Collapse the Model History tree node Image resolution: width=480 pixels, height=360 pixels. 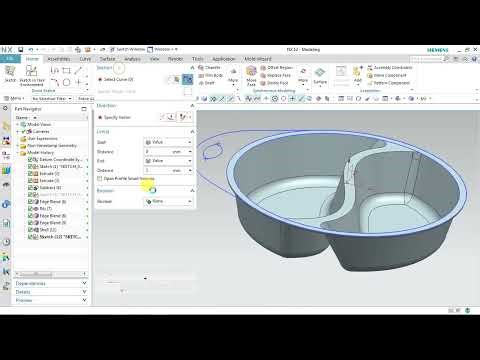coord(18,153)
